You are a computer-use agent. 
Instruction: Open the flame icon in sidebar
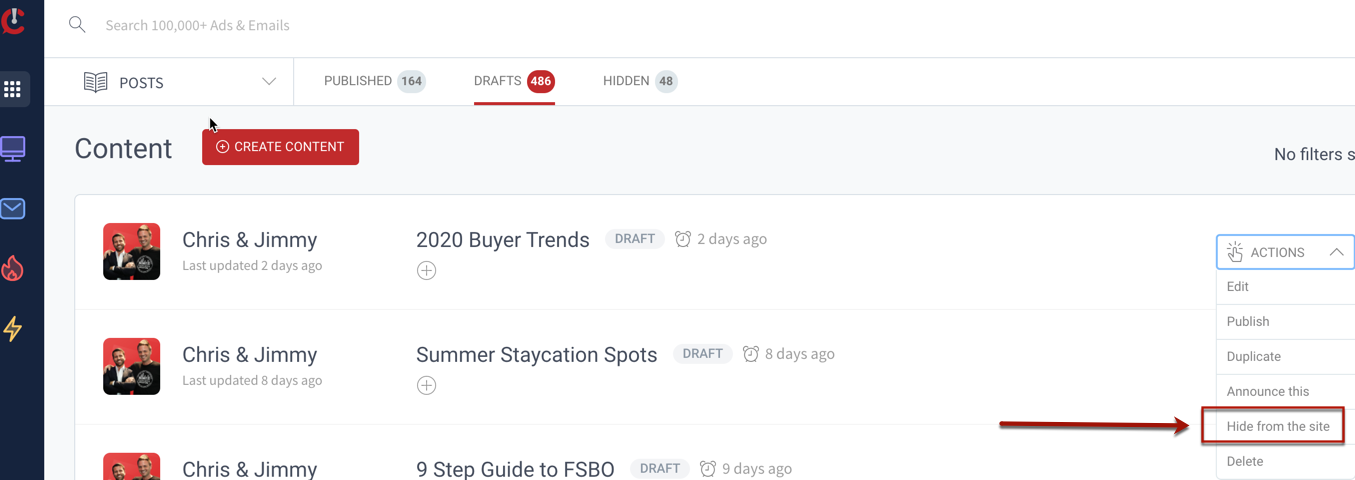(x=13, y=268)
